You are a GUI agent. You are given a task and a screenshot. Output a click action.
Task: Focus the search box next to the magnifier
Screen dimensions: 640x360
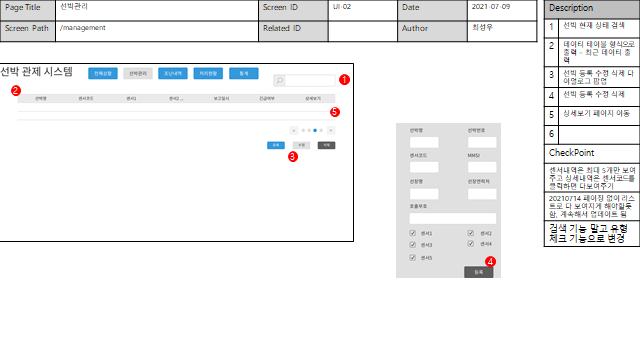point(310,80)
